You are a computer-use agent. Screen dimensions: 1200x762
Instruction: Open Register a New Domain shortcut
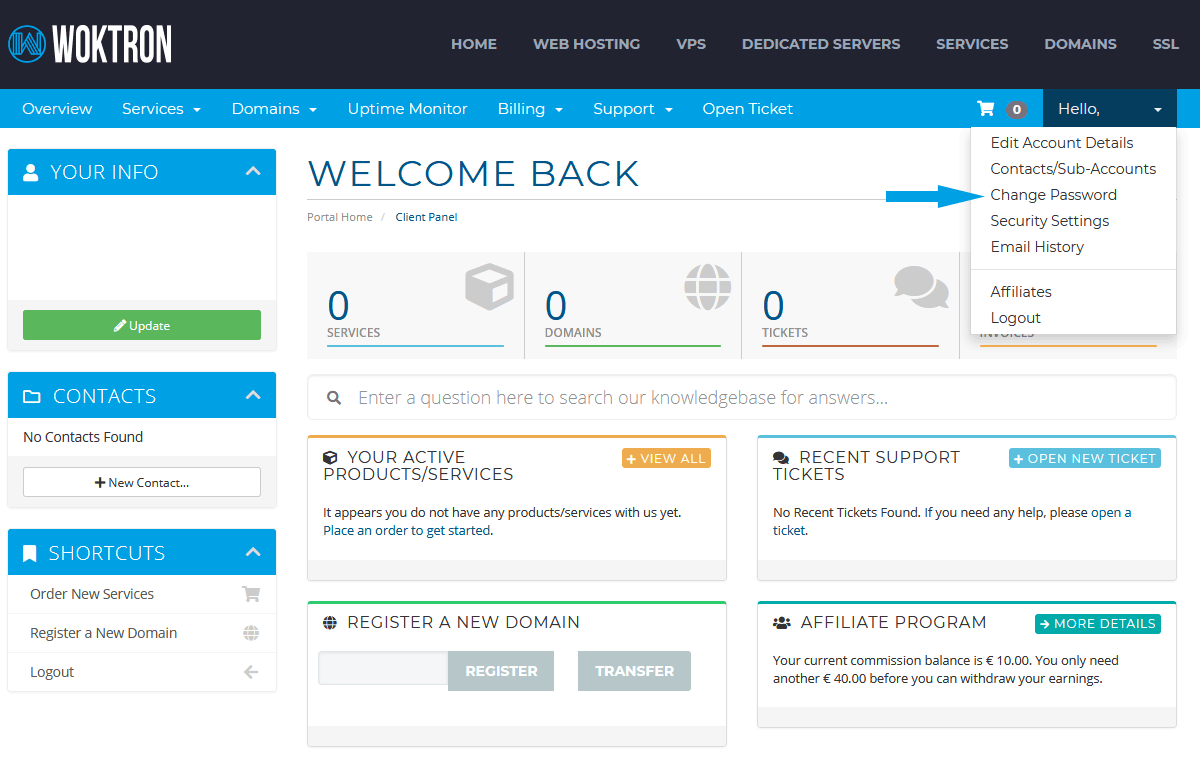coord(142,633)
